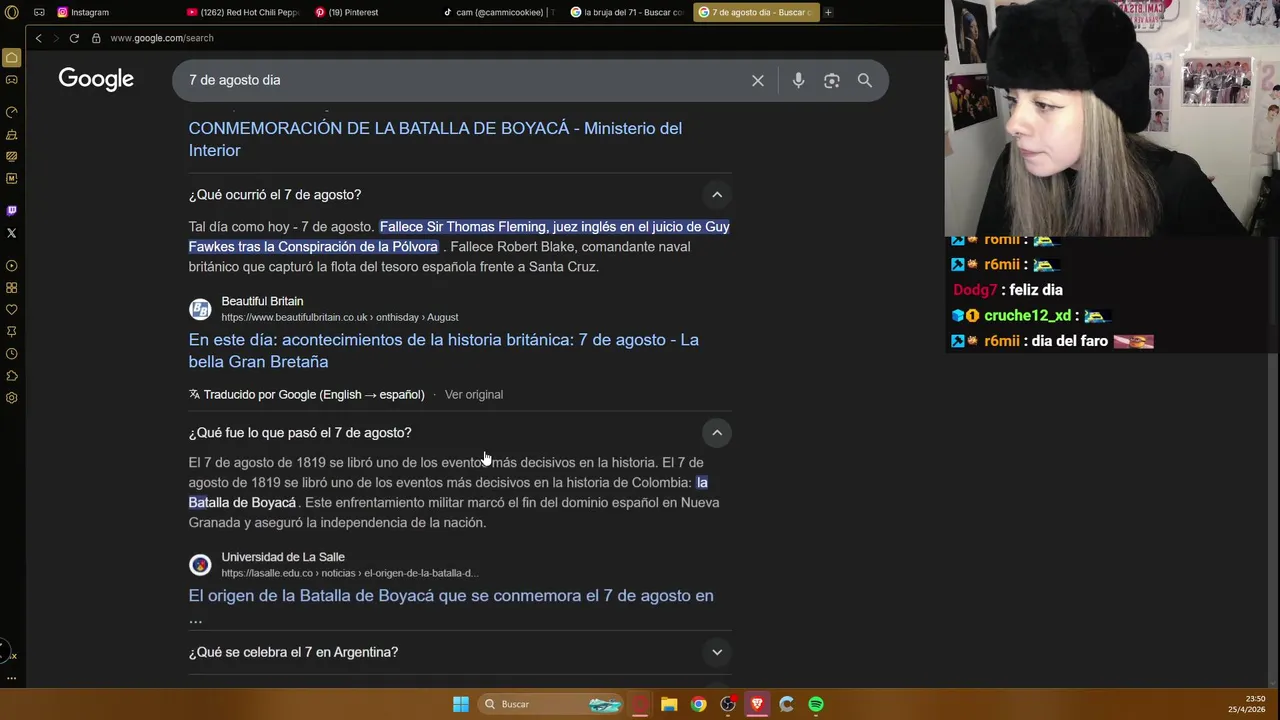1280x720 pixels.
Task: Click the address bar URL
Action: pyautogui.click(x=162, y=38)
